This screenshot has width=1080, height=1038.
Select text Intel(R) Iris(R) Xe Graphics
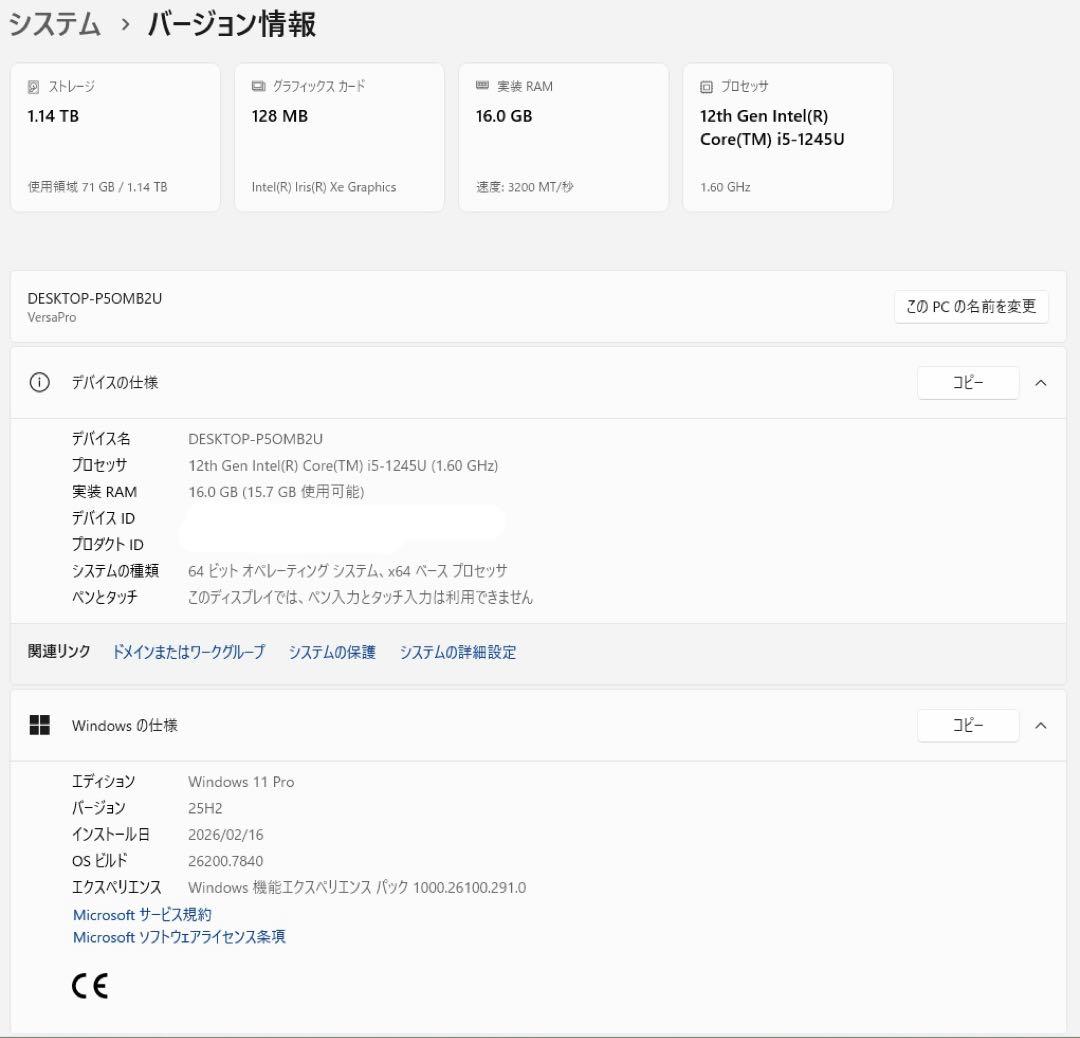(x=324, y=187)
